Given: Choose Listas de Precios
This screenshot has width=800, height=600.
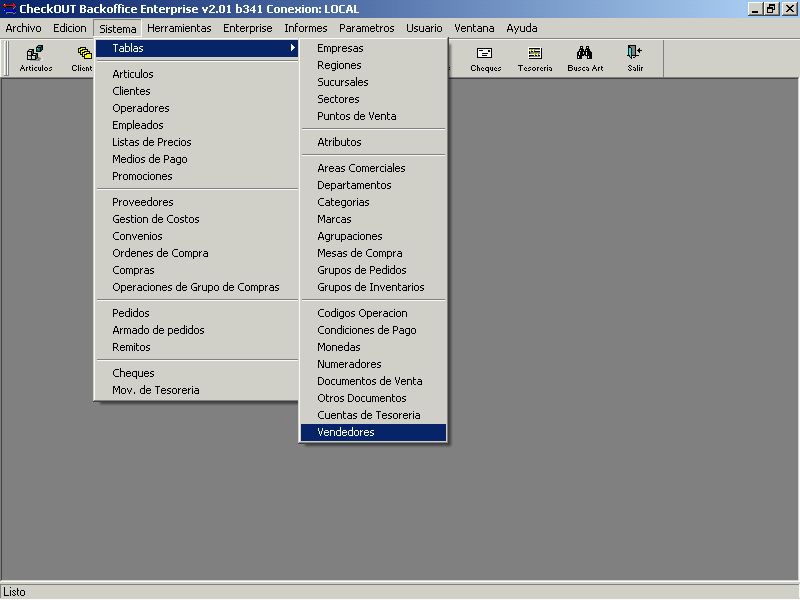Looking at the screenshot, I should [197, 142].
